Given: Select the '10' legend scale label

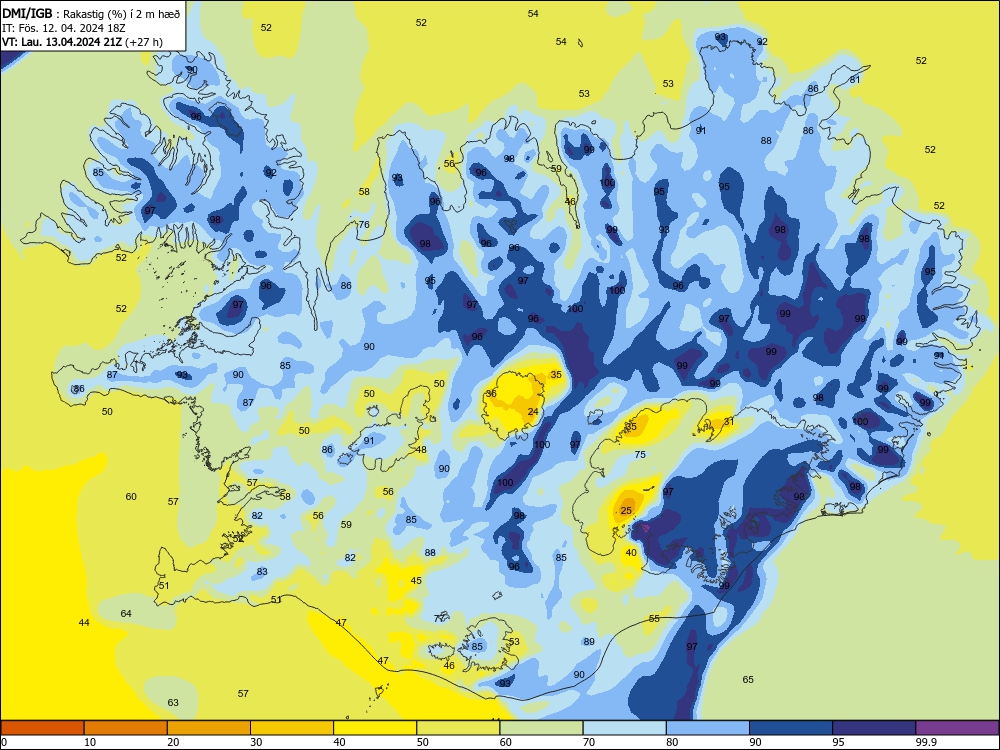Looking at the screenshot, I should (90, 742).
